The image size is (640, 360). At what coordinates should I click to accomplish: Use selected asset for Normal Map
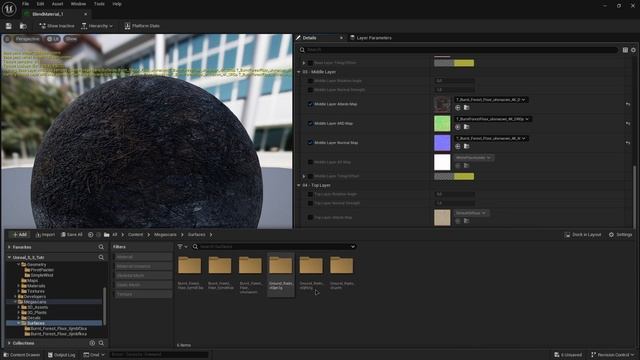(x=458, y=147)
